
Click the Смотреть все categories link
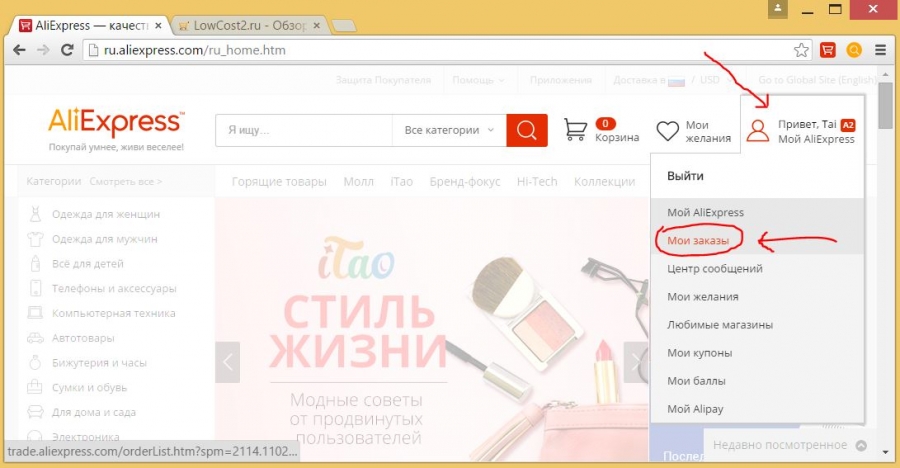[126, 181]
